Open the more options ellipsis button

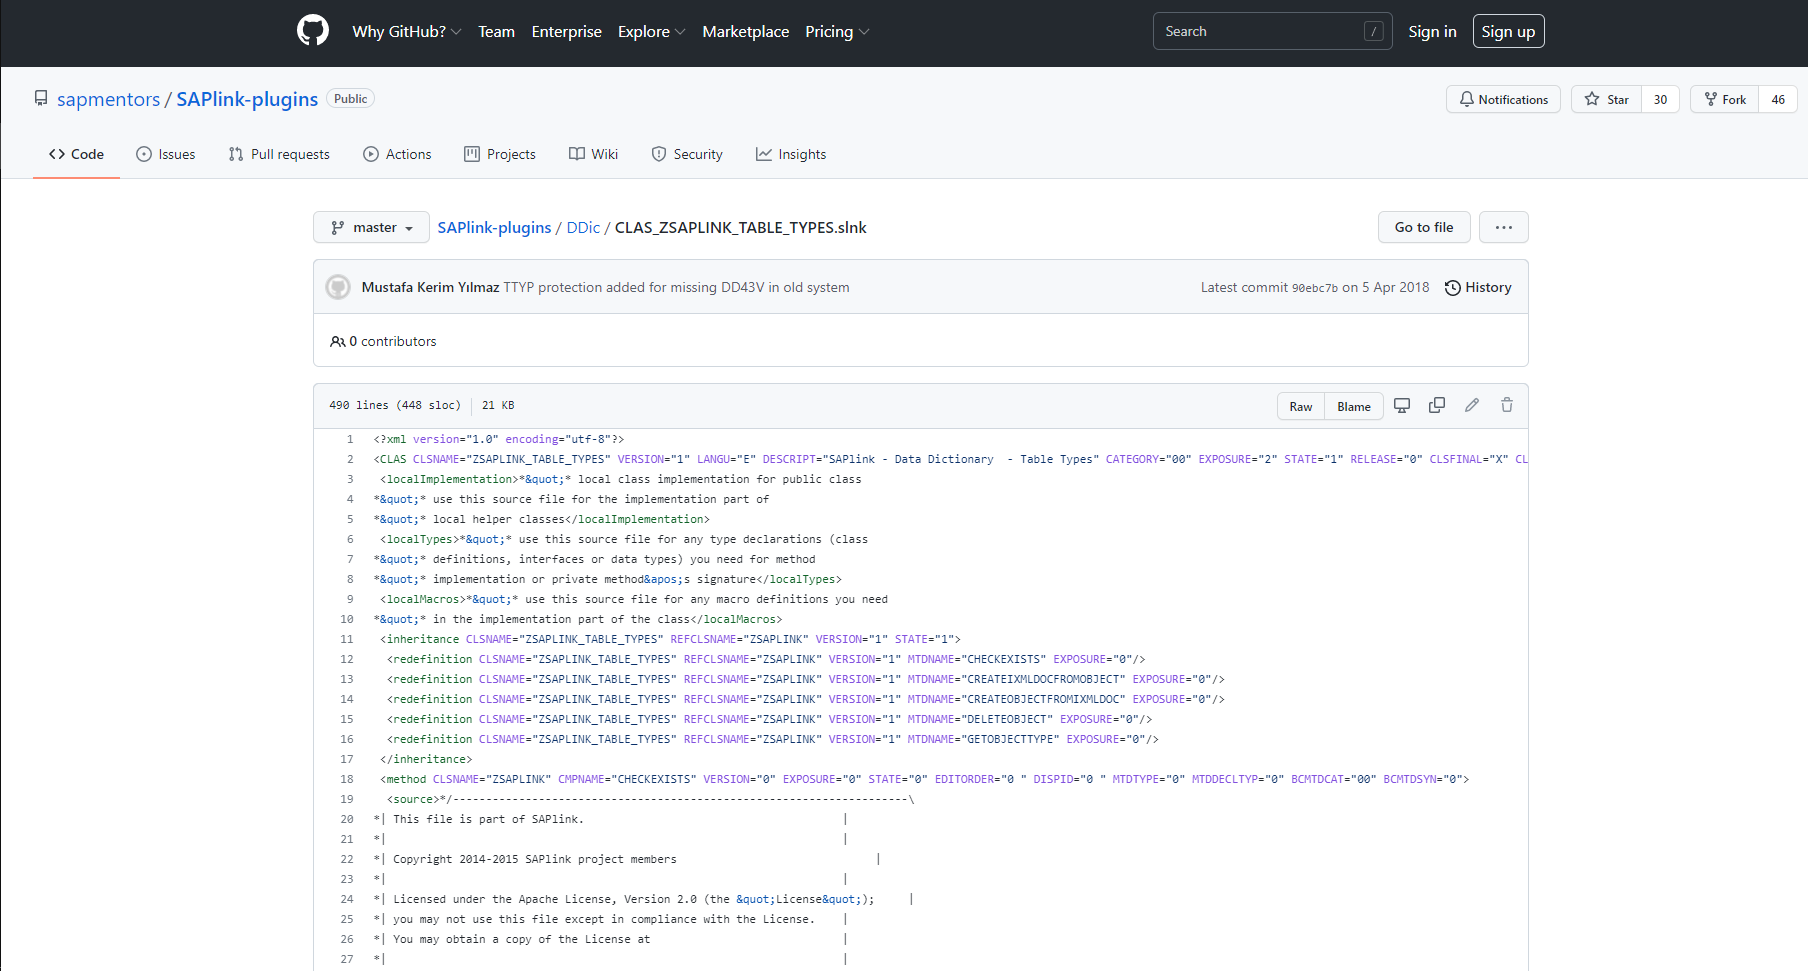tap(1503, 227)
